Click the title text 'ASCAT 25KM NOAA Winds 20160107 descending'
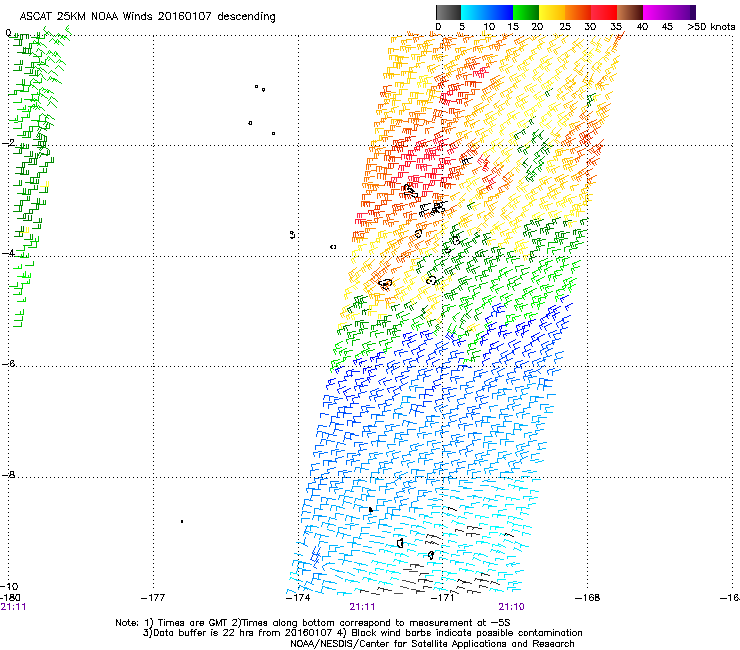The height and width of the screenshot is (650, 740). tap(147, 17)
